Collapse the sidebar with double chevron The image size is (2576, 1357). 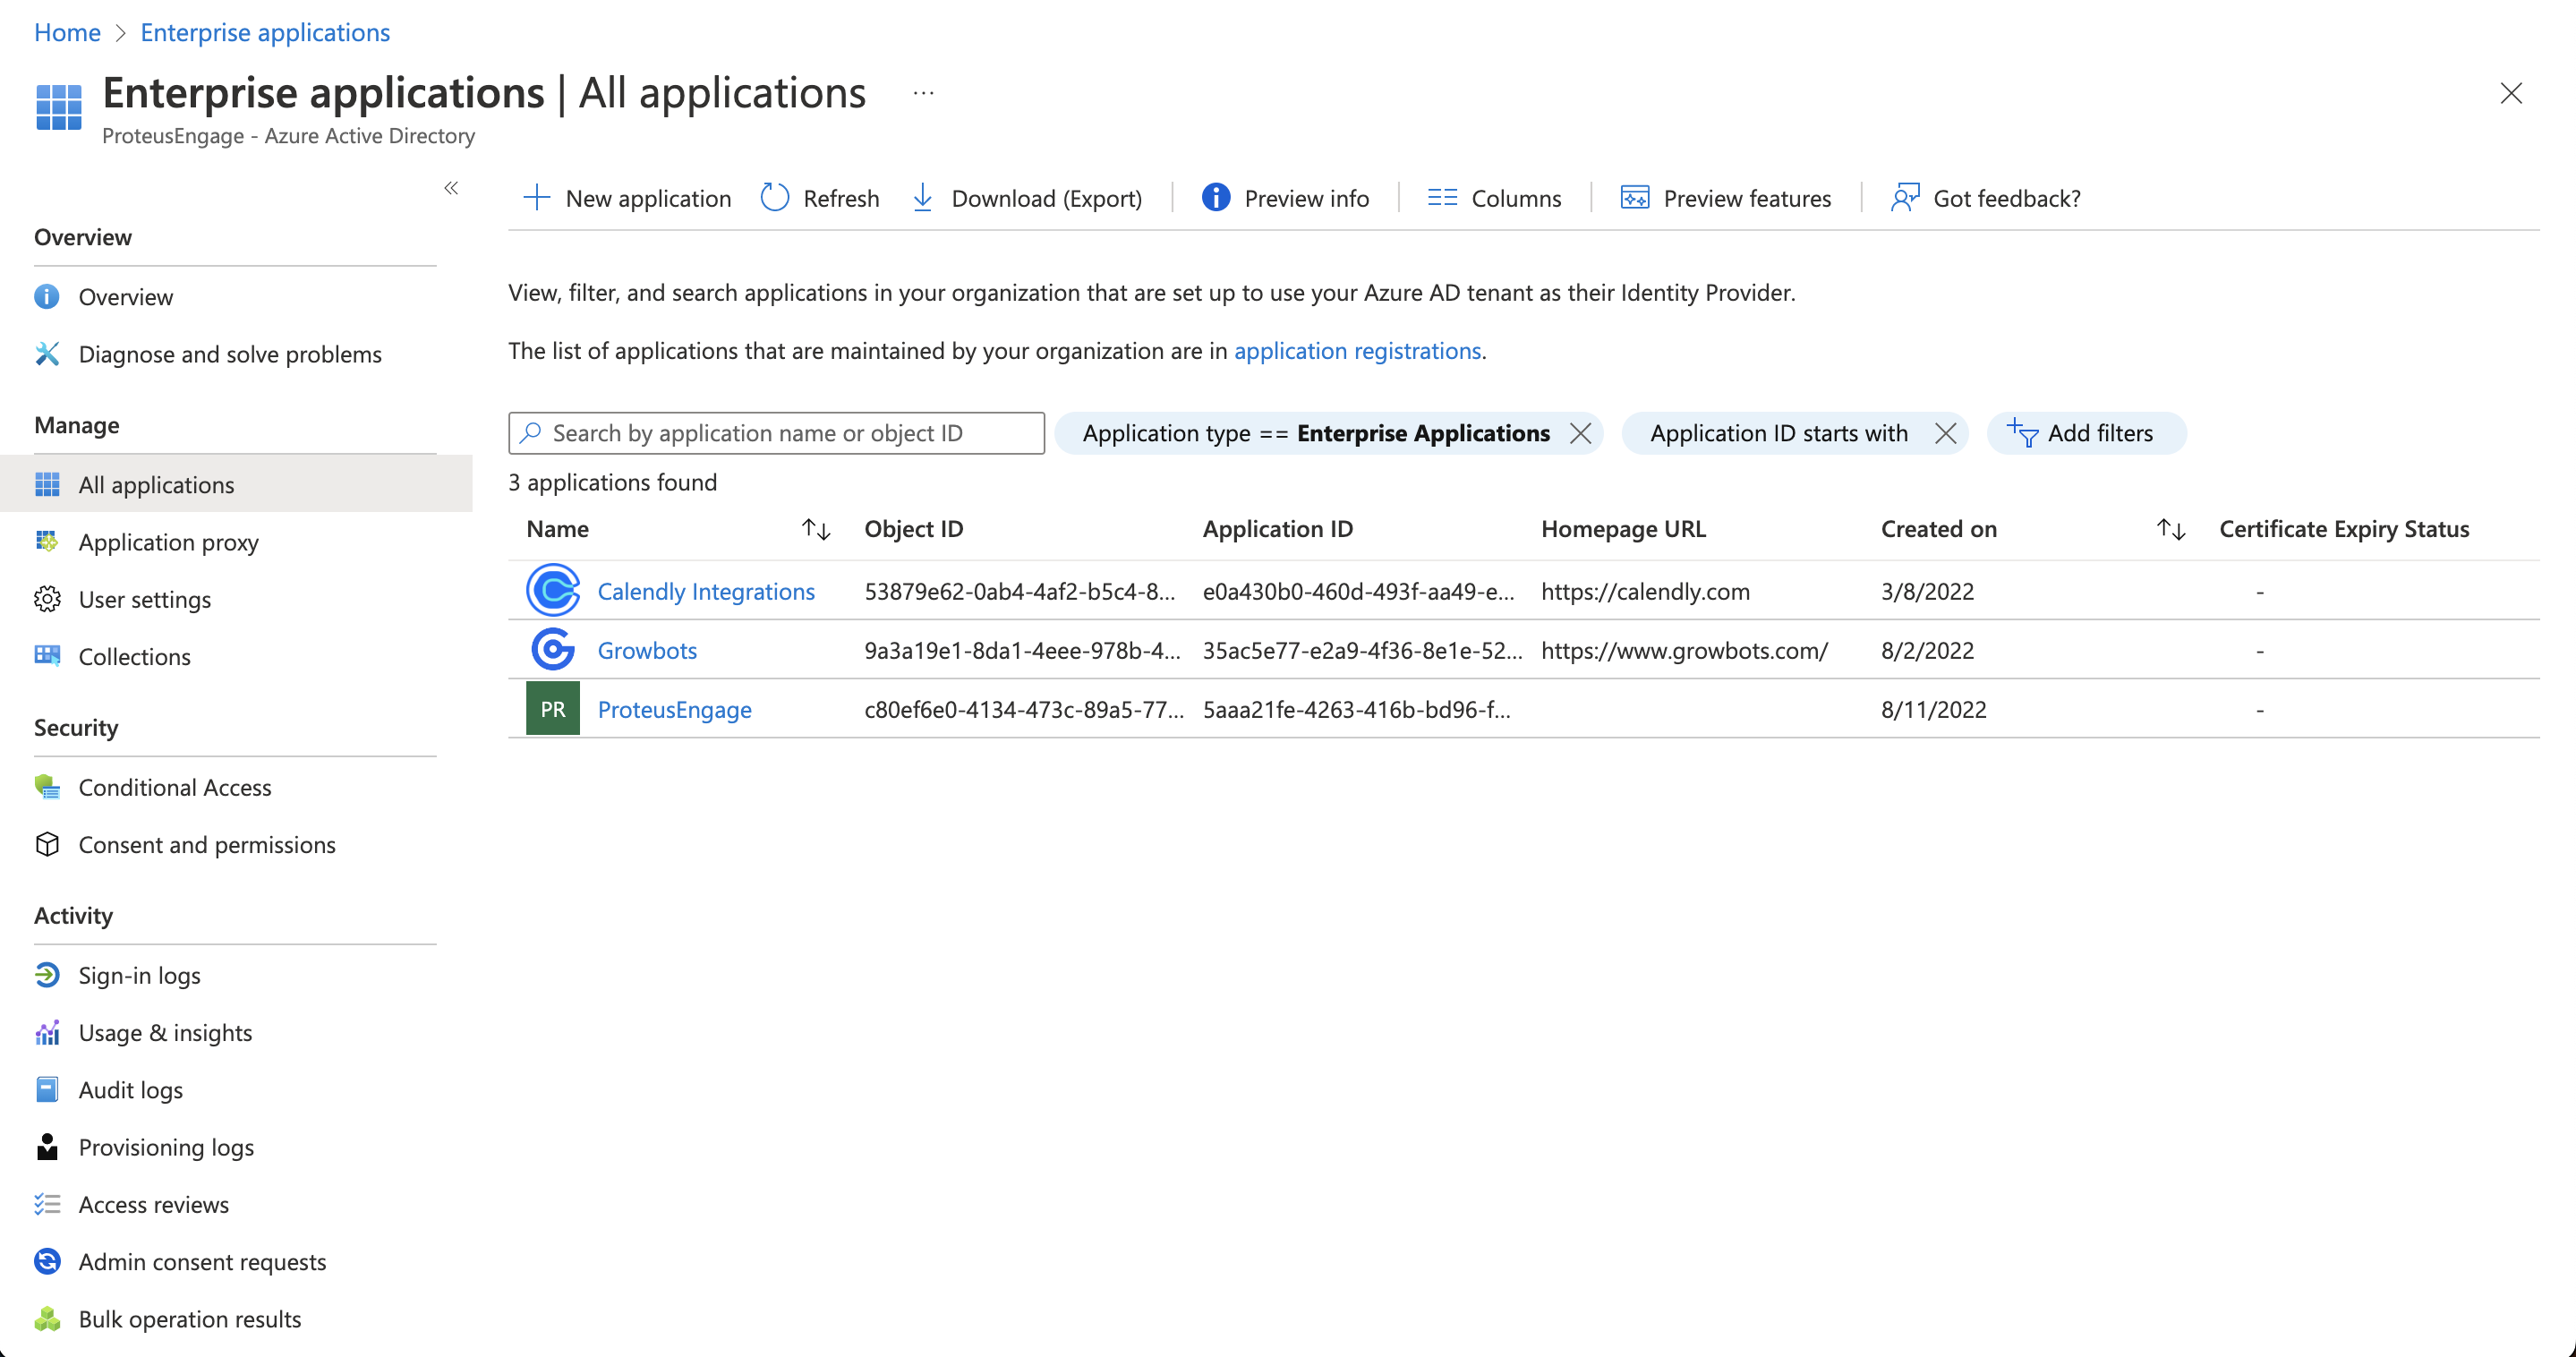[x=451, y=188]
